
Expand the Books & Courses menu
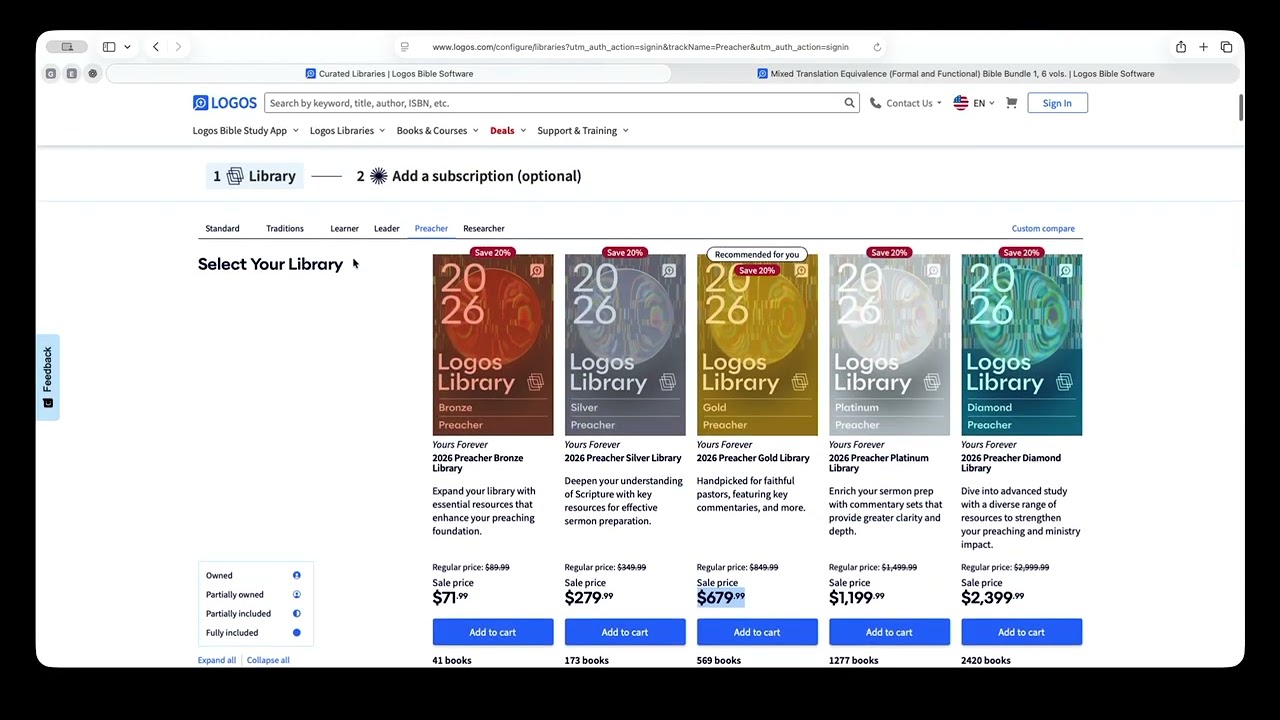437,131
